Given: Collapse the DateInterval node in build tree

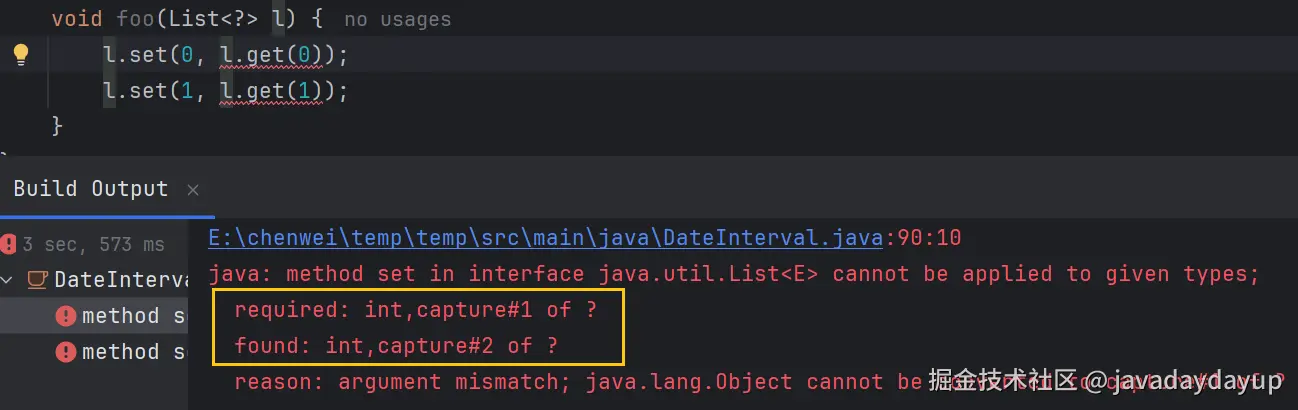Looking at the screenshot, I should (8, 279).
